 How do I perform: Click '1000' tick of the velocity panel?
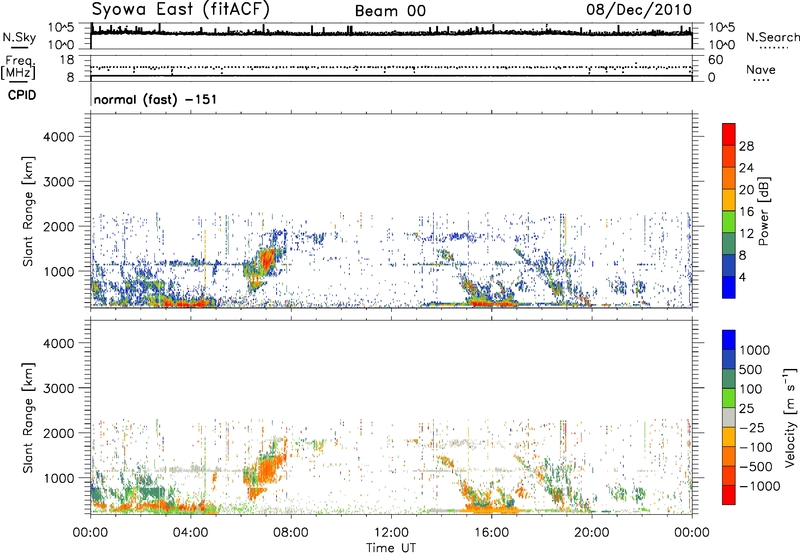[x=58, y=478]
